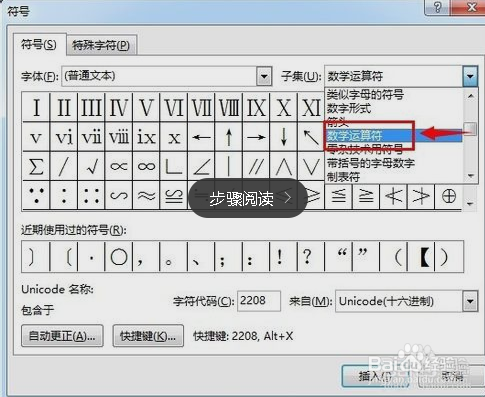Insert recently used circle ○ symbol

tap(119, 257)
